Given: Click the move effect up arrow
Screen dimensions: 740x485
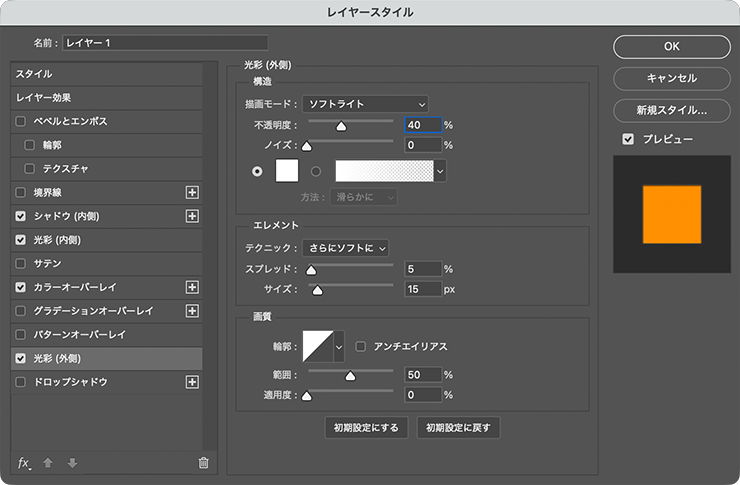Looking at the screenshot, I should 48,462.
